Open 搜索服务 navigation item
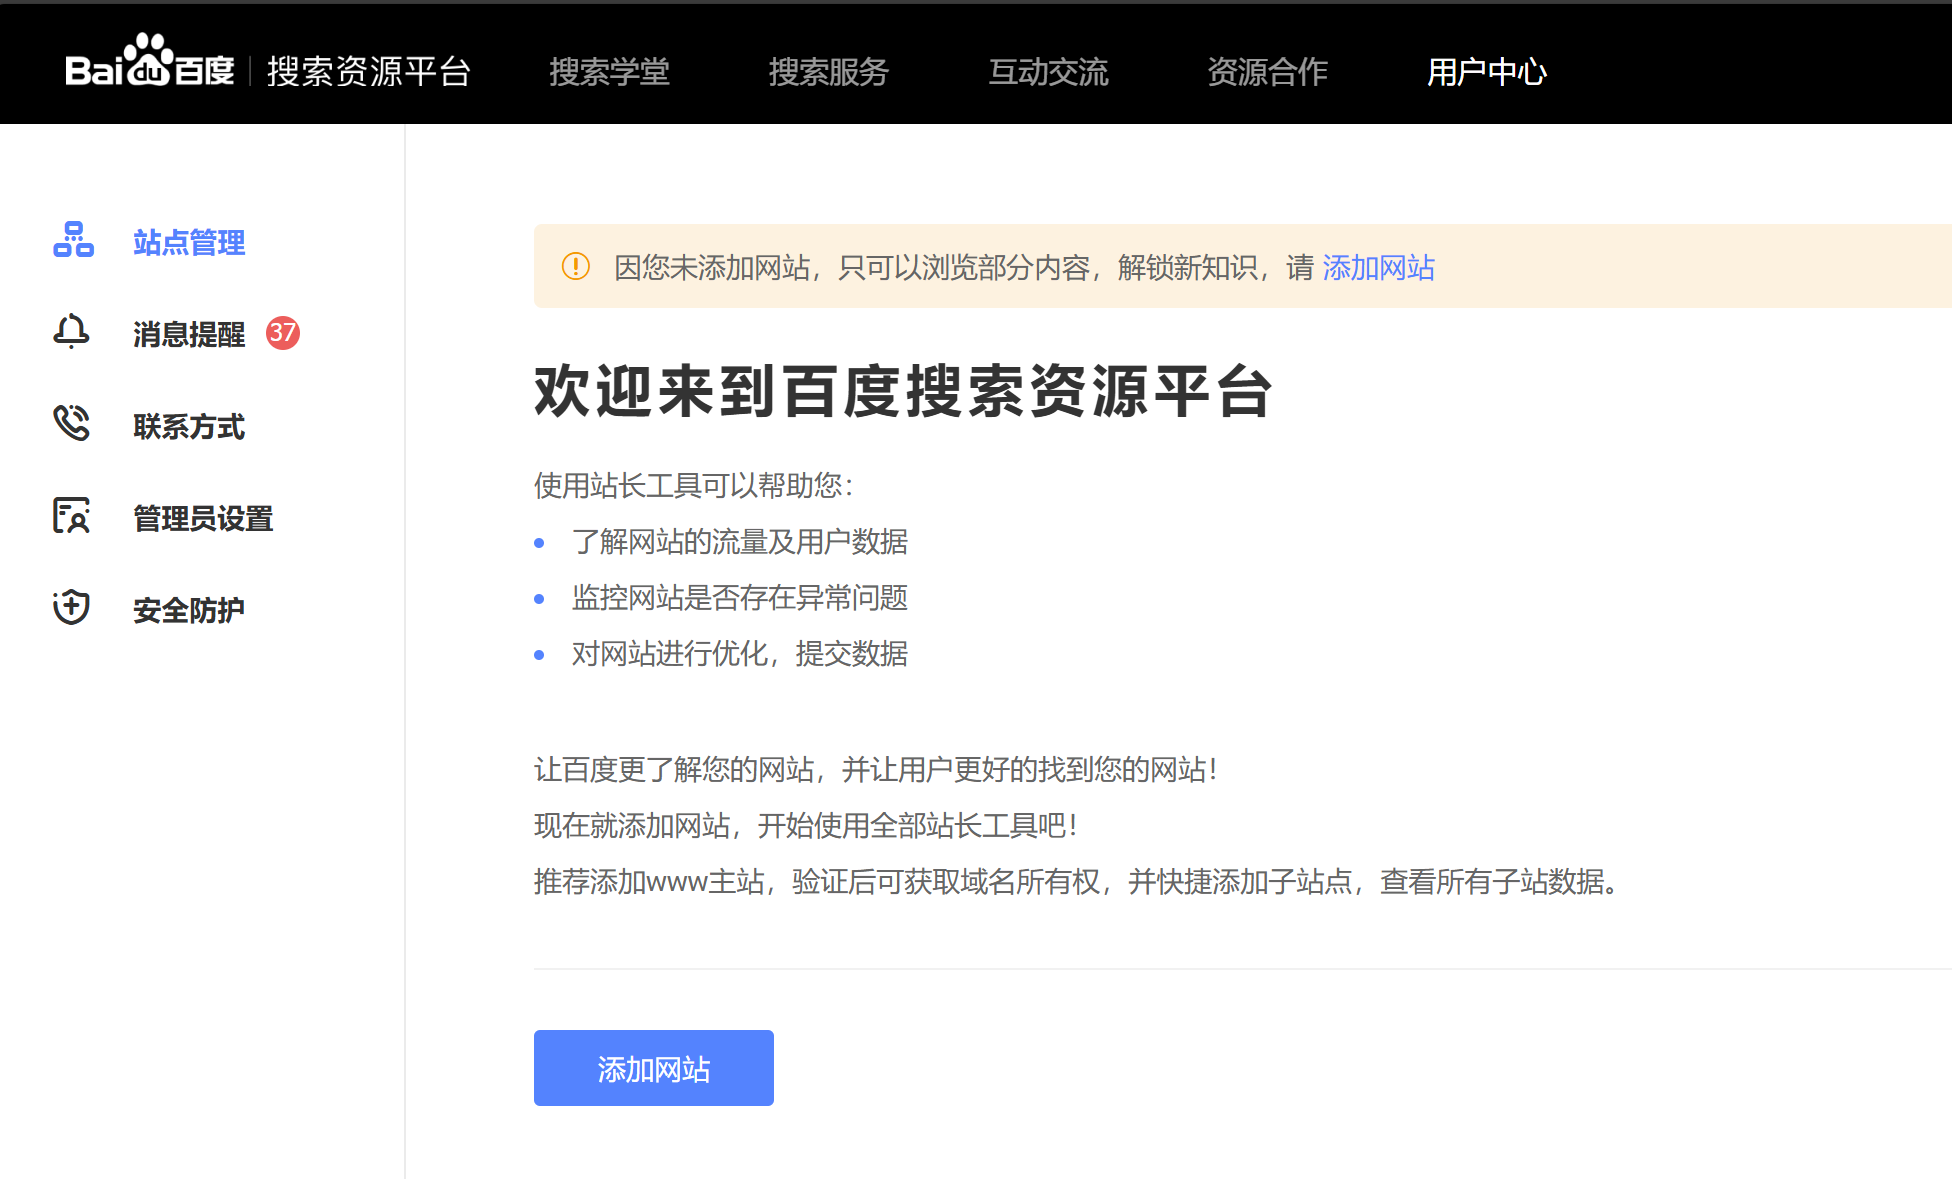Screen dimensions: 1952x1179 click(x=829, y=72)
